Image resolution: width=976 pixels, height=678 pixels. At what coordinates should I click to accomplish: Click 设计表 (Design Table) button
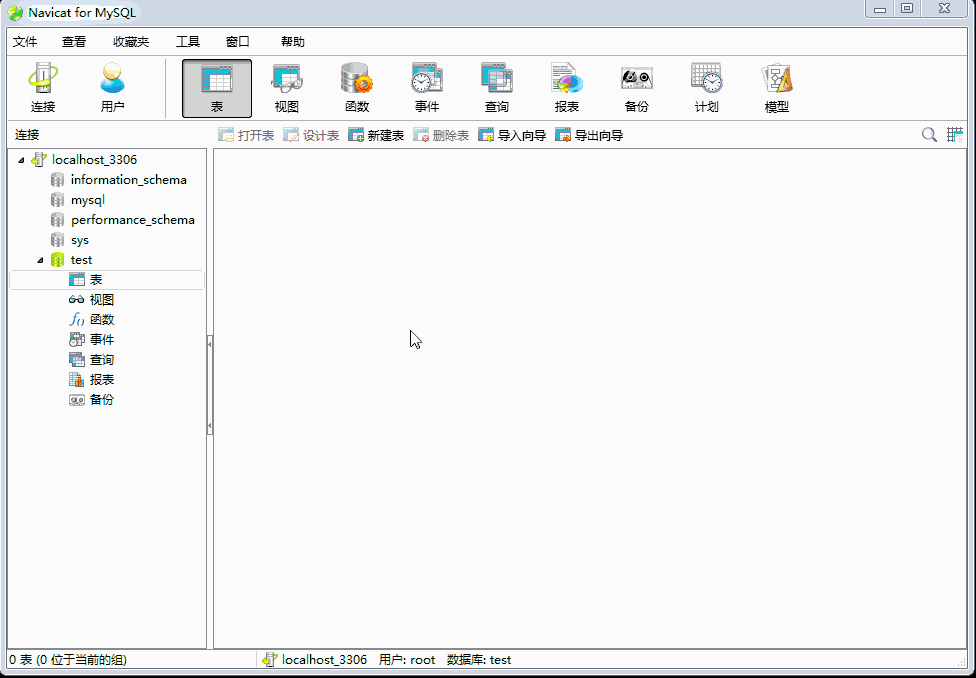[x=311, y=135]
